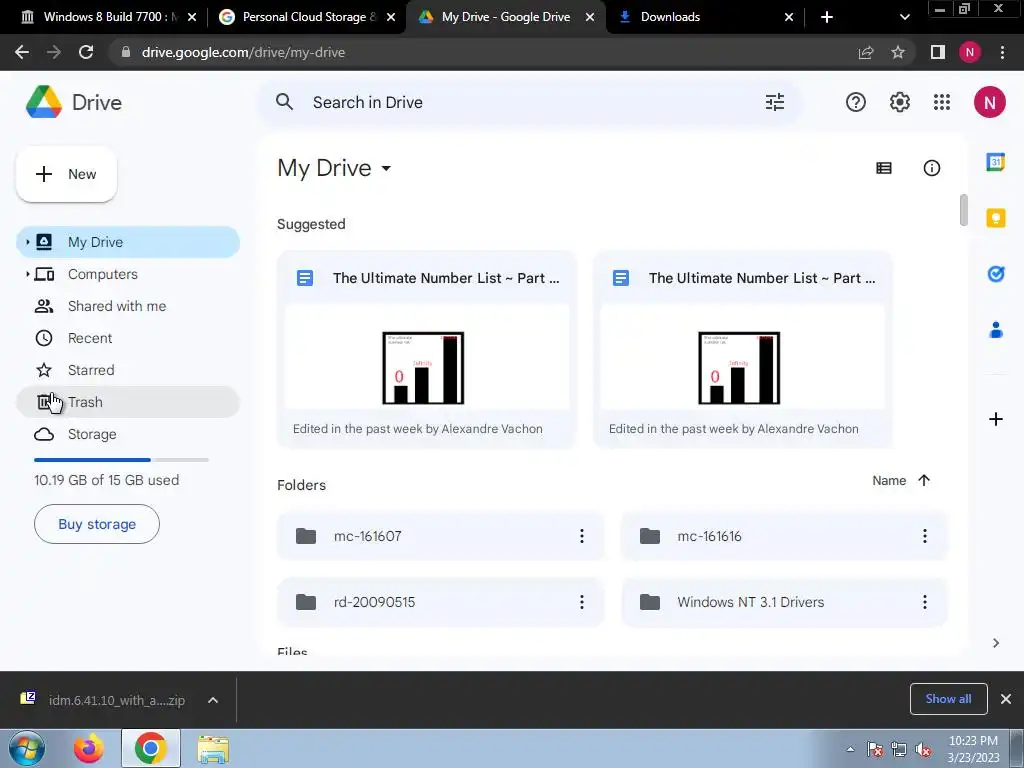Click the search magnifier icon in Drive
This screenshot has width=1024, height=768.
(284, 102)
